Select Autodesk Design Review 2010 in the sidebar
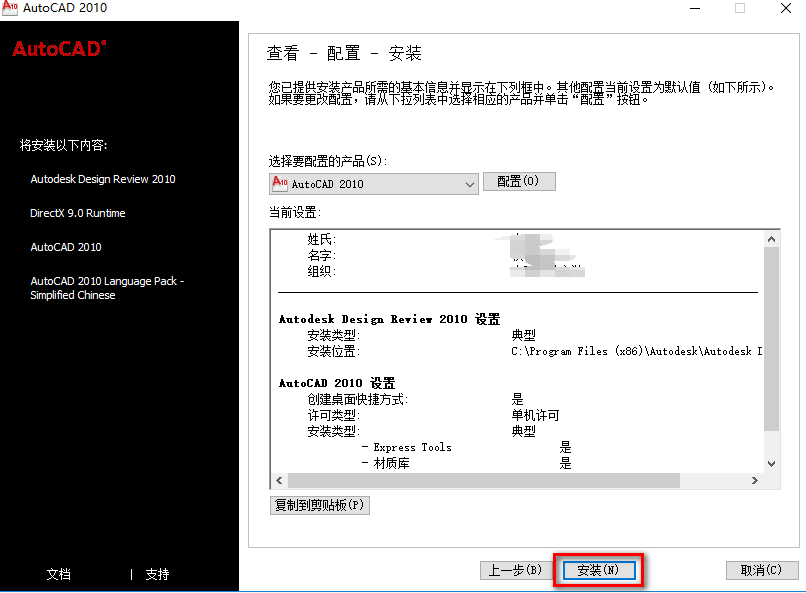 [102, 180]
